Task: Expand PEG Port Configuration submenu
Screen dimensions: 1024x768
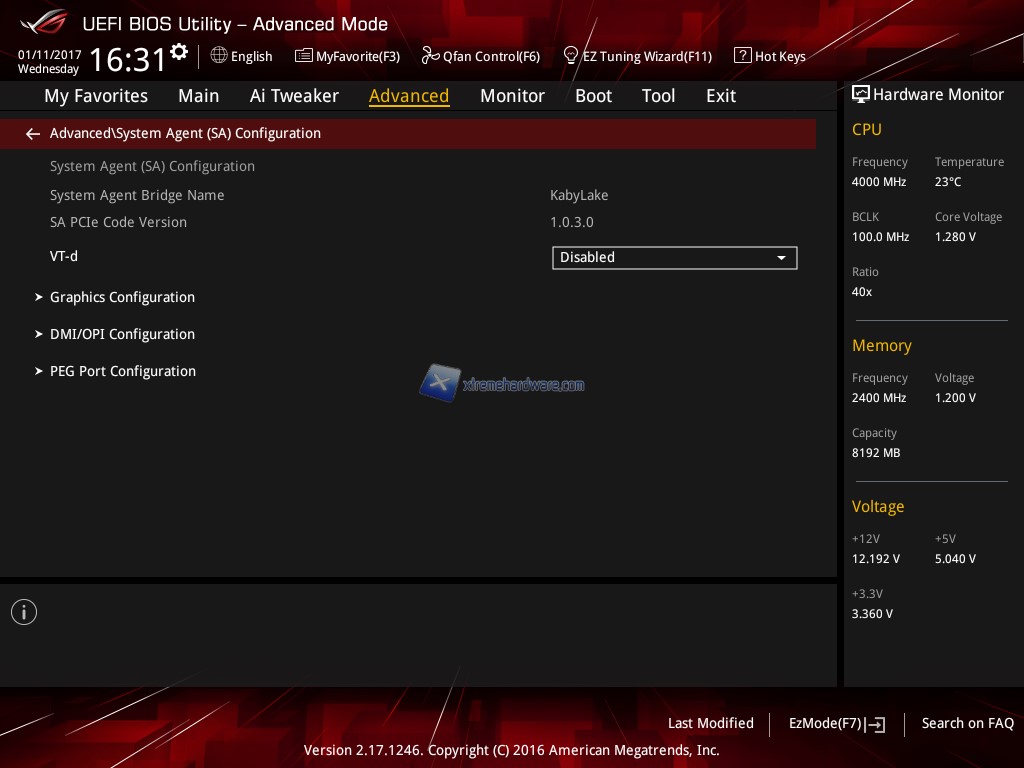Action: pos(122,371)
